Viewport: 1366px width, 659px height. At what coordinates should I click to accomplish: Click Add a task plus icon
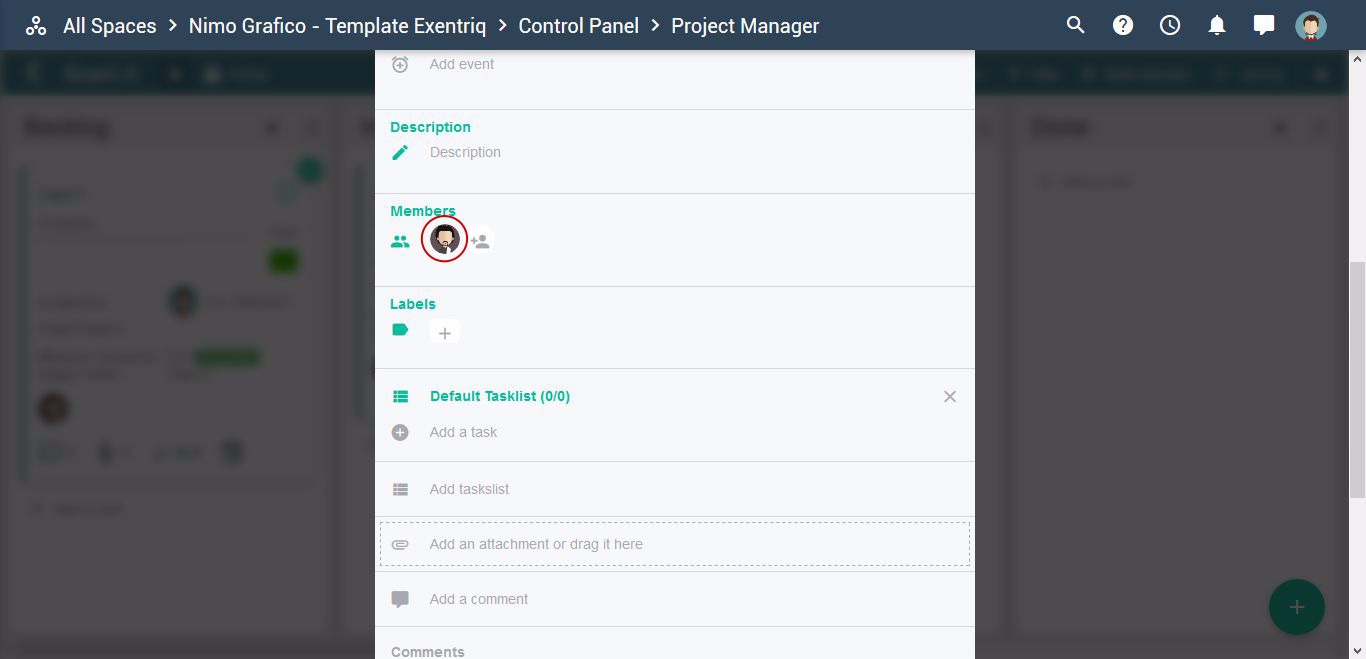coord(400,433)
